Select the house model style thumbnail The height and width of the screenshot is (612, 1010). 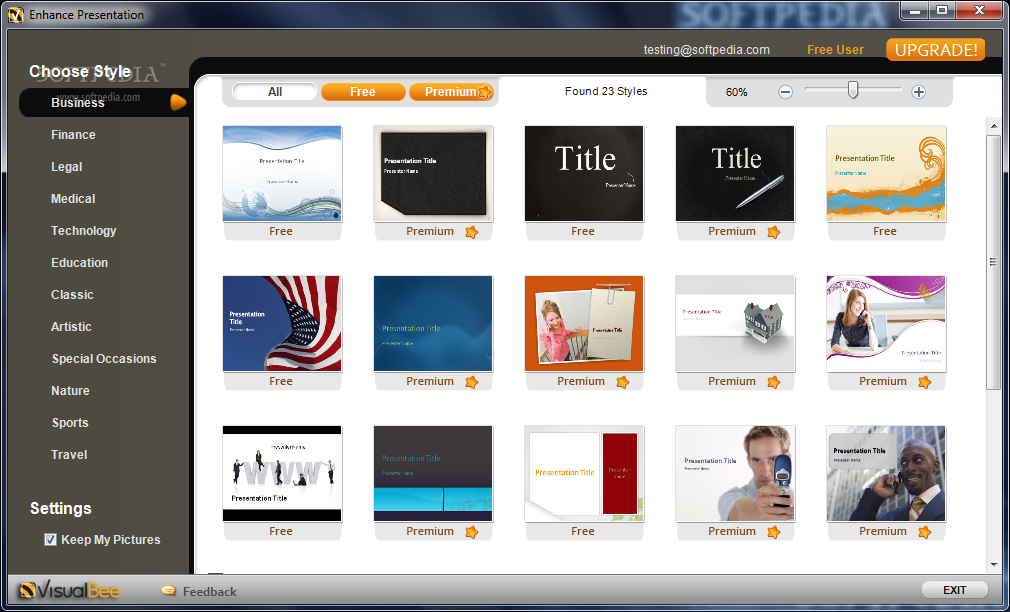coord(735,323)
